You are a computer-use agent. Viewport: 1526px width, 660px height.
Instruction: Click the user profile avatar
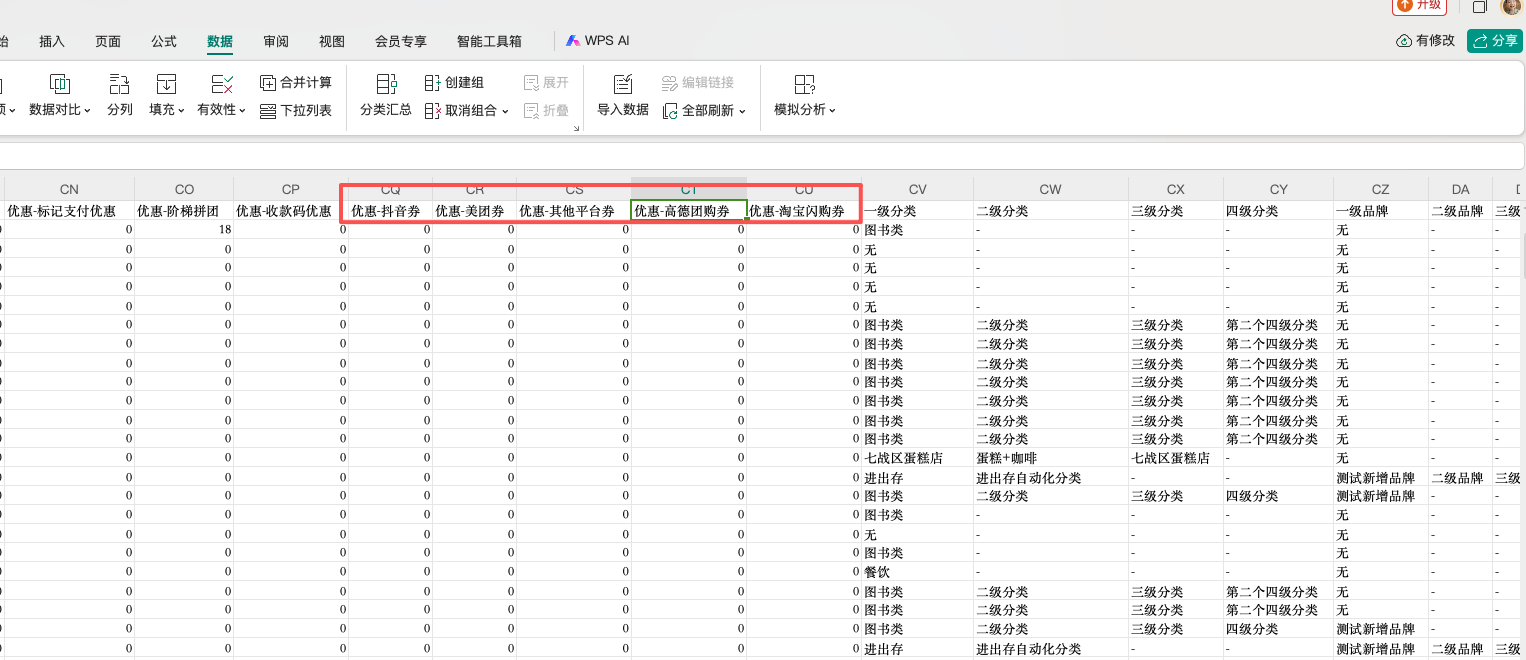click(x=1511, y=6)
